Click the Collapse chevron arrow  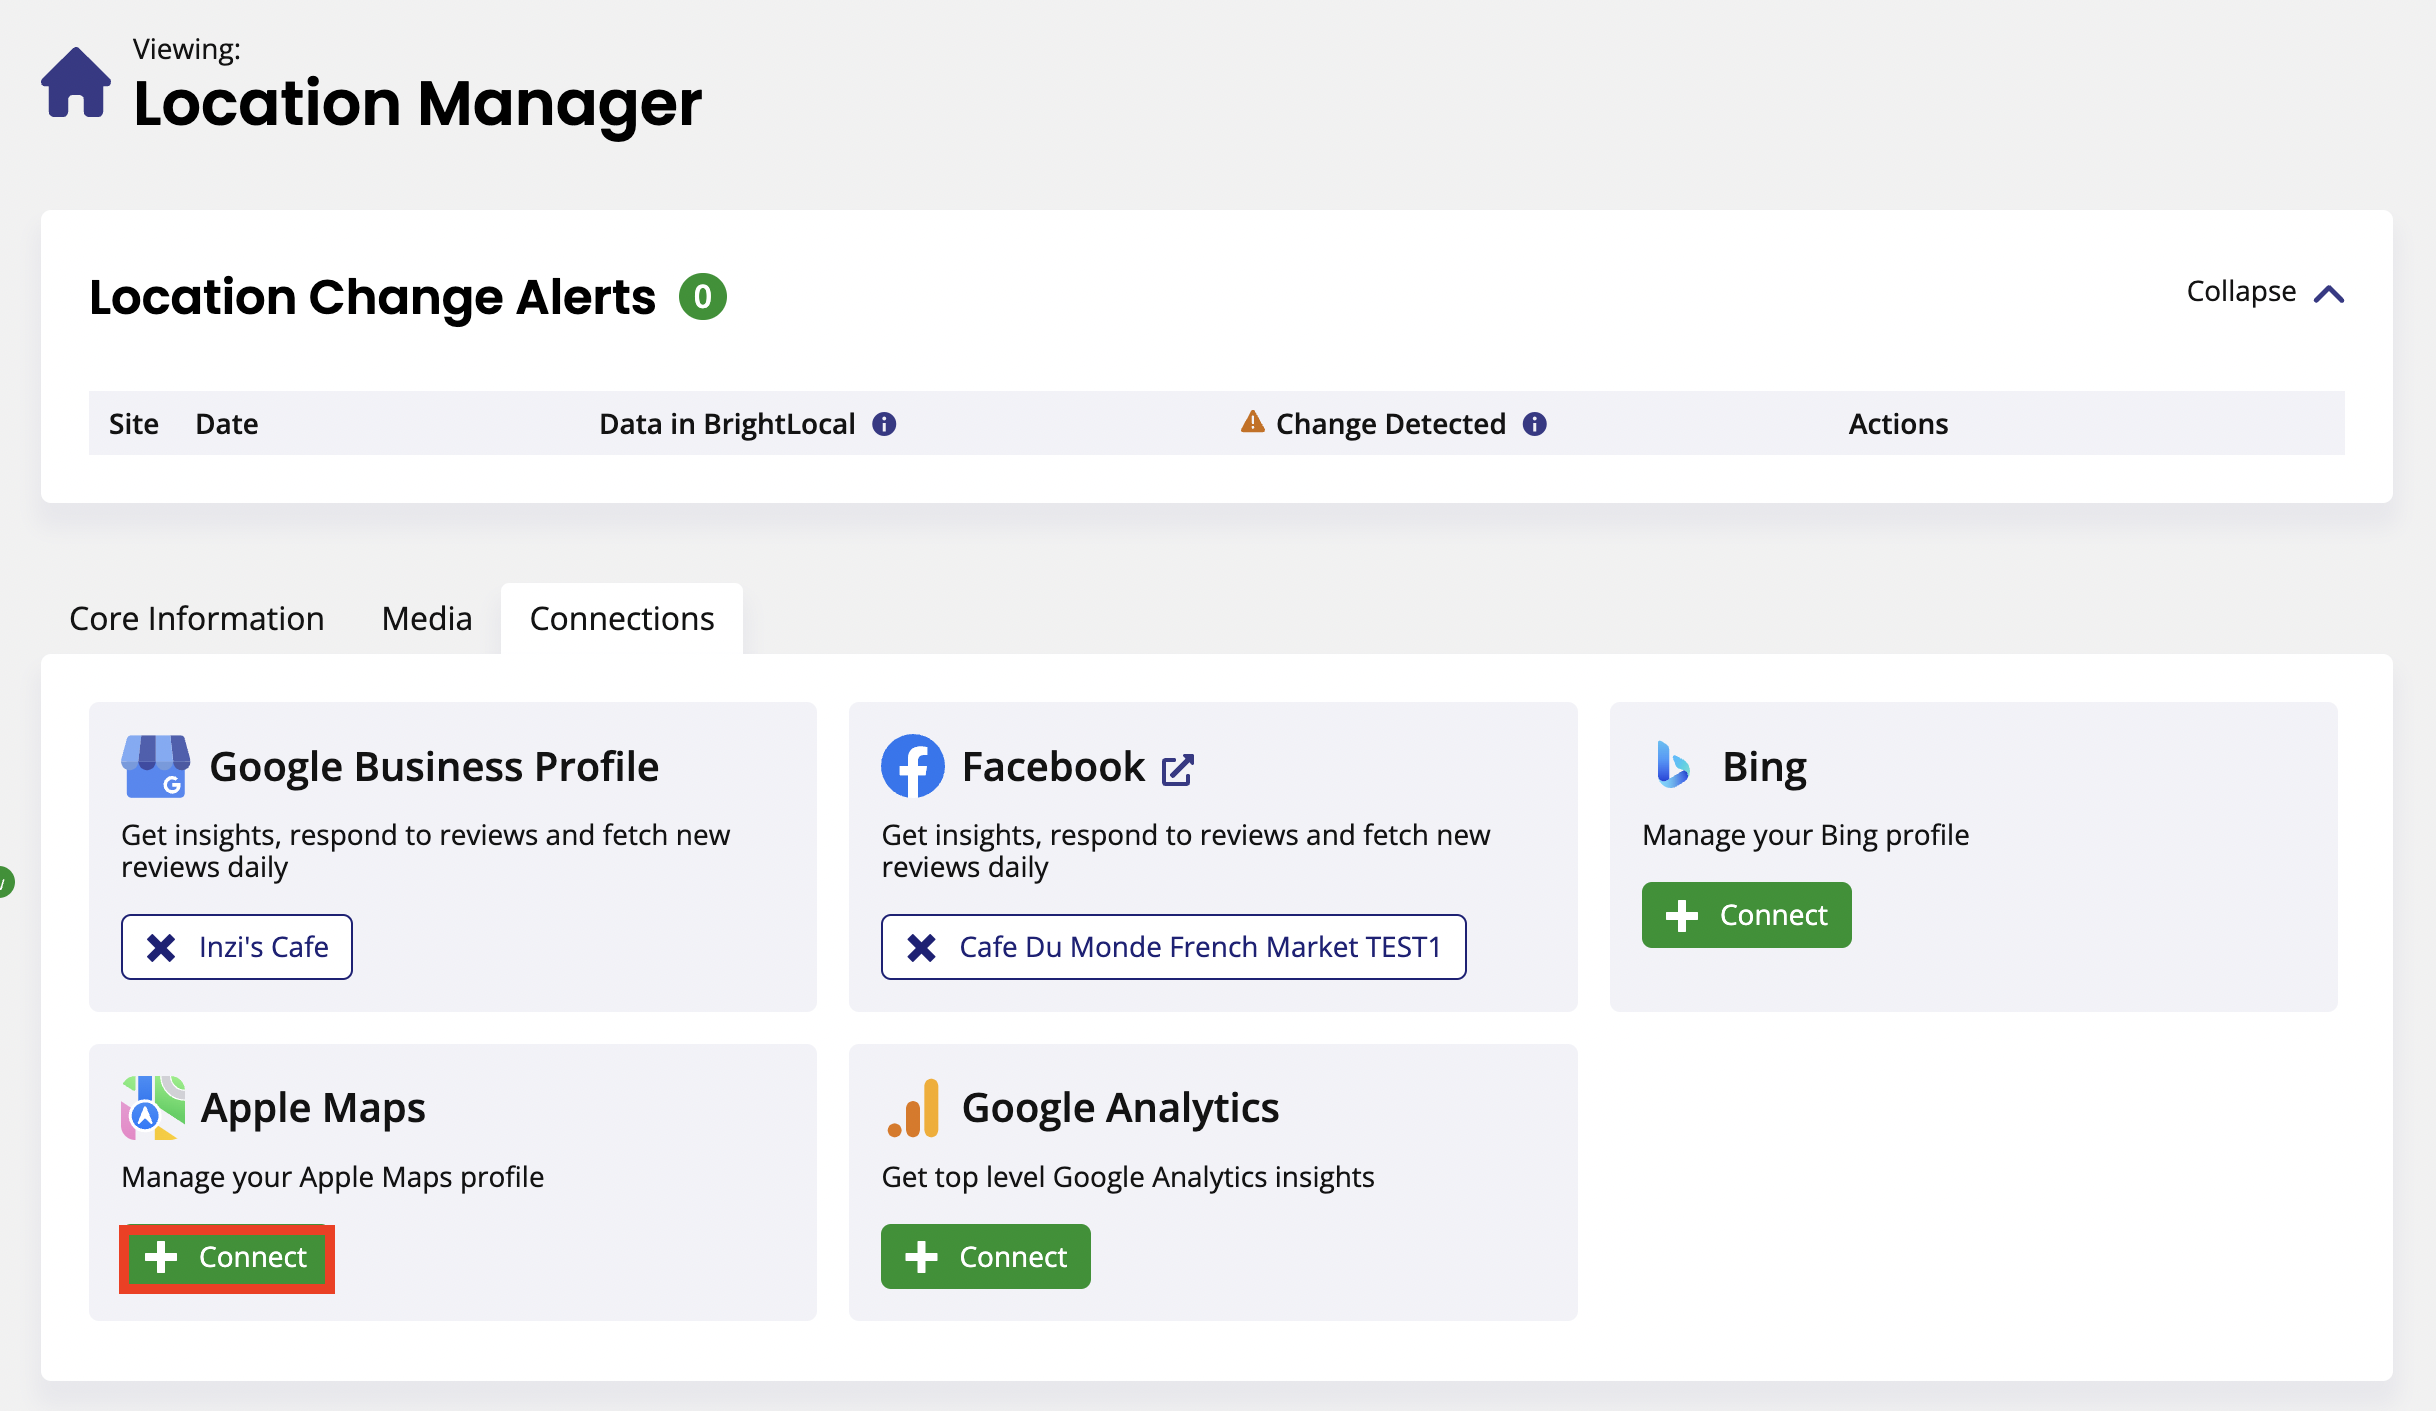pyautogui.click(x=2329, y=294)
